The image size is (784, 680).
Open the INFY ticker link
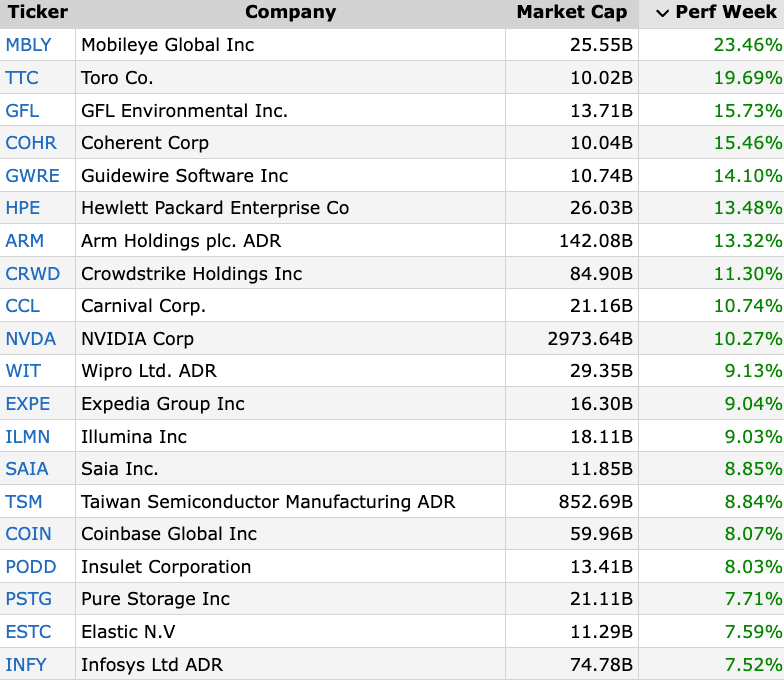27,665
